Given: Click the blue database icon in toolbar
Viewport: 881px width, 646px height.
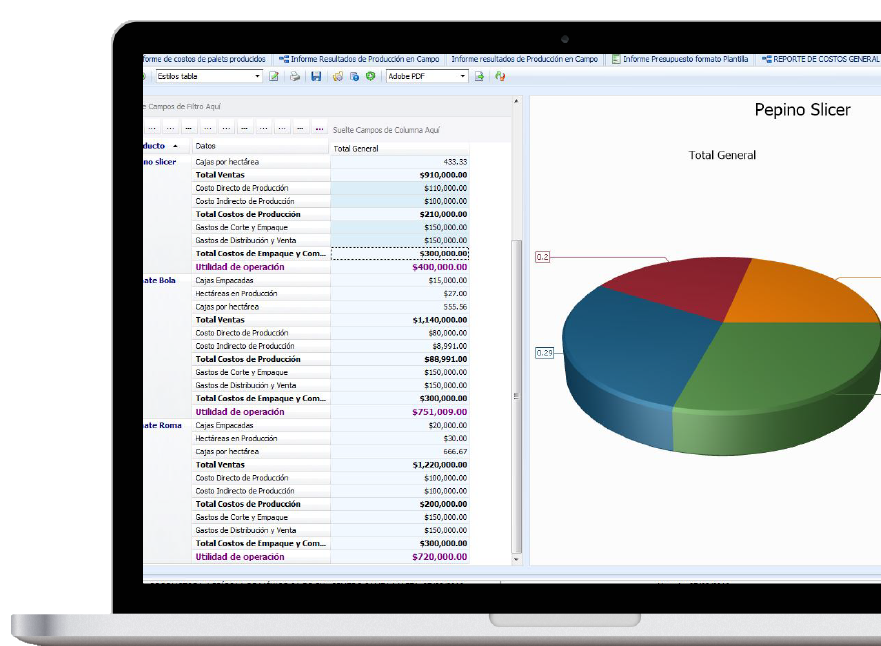Looking at the screenshot, I should (x=354, y=76).
